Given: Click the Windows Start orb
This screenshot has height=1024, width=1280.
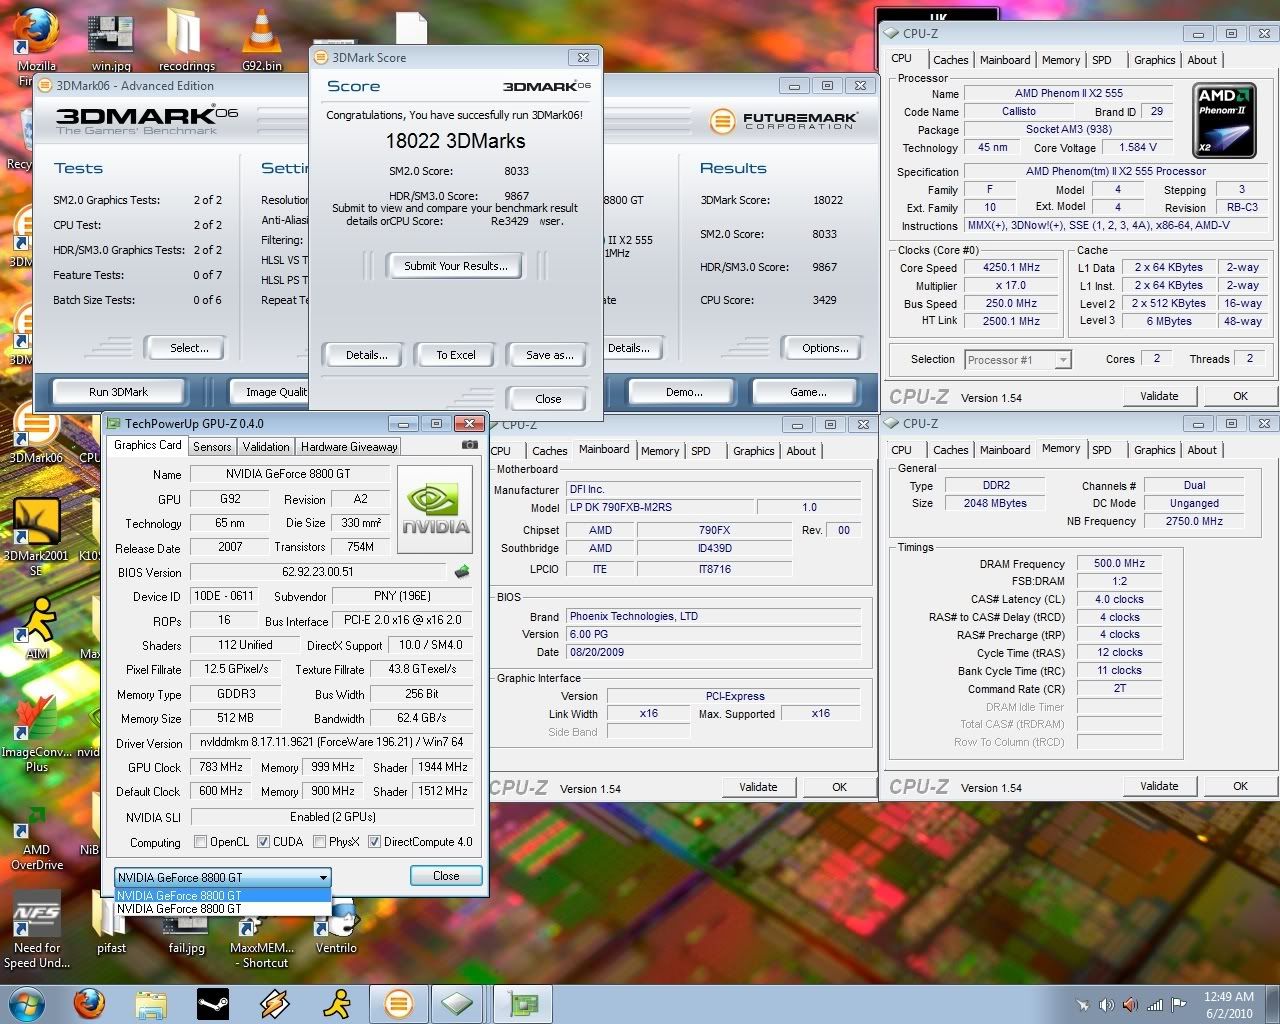Looking at the screenshot, I should (x=27, y=1003).
